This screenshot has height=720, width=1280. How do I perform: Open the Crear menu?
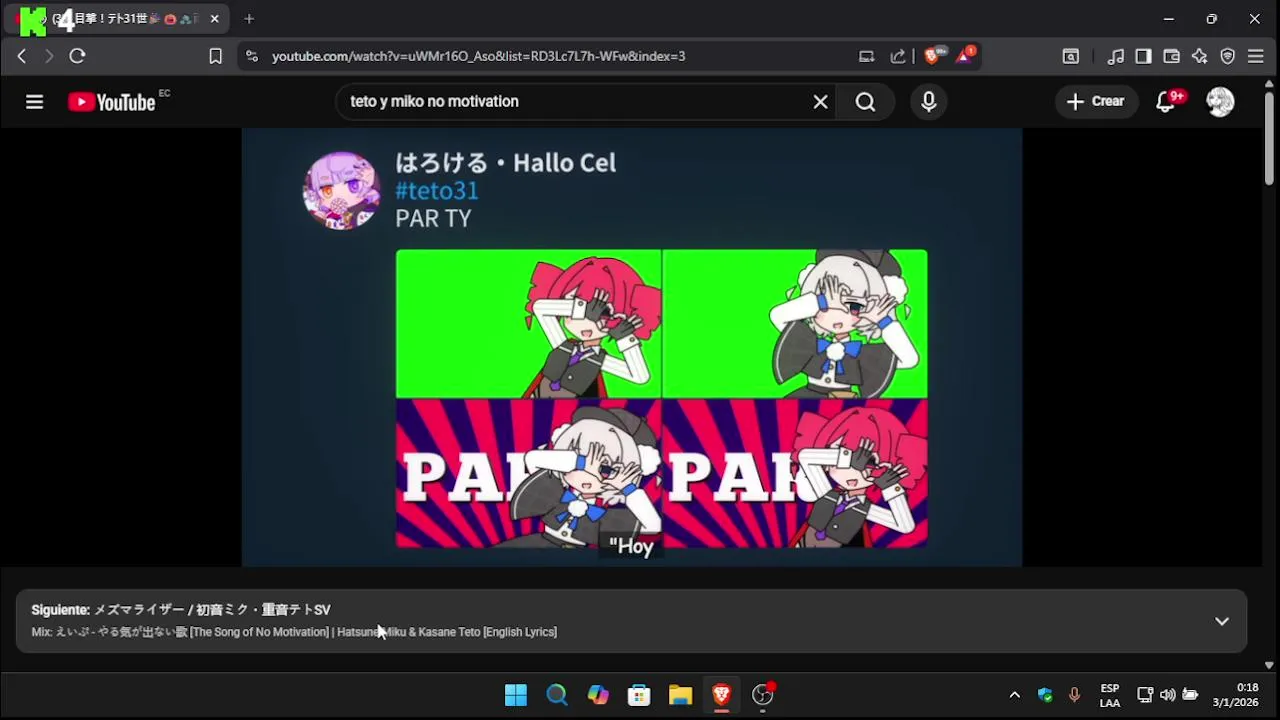[x=1096, y=101]
